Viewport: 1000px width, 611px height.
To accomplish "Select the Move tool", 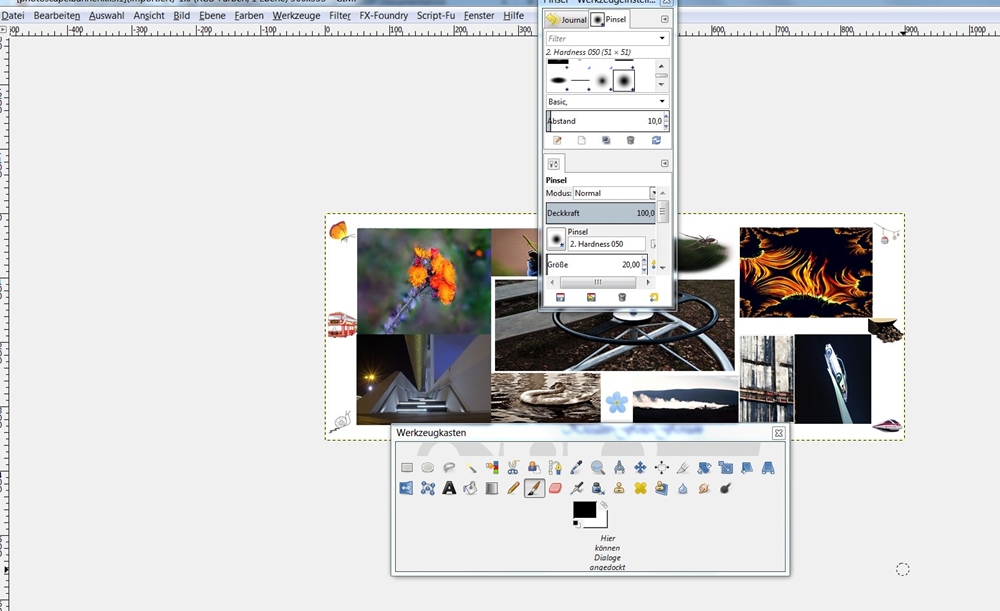I will point(640,467).
